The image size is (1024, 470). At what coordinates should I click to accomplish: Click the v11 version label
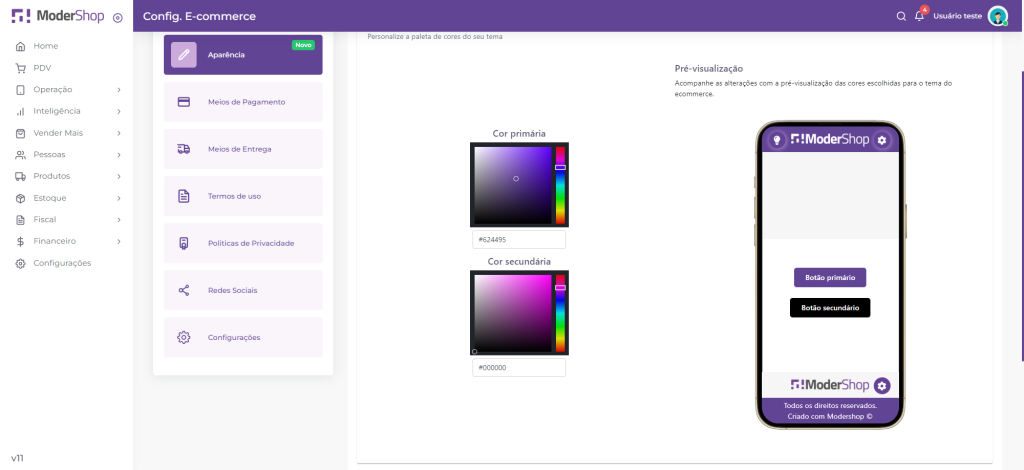pyautogui.click(x=18, y=458)
